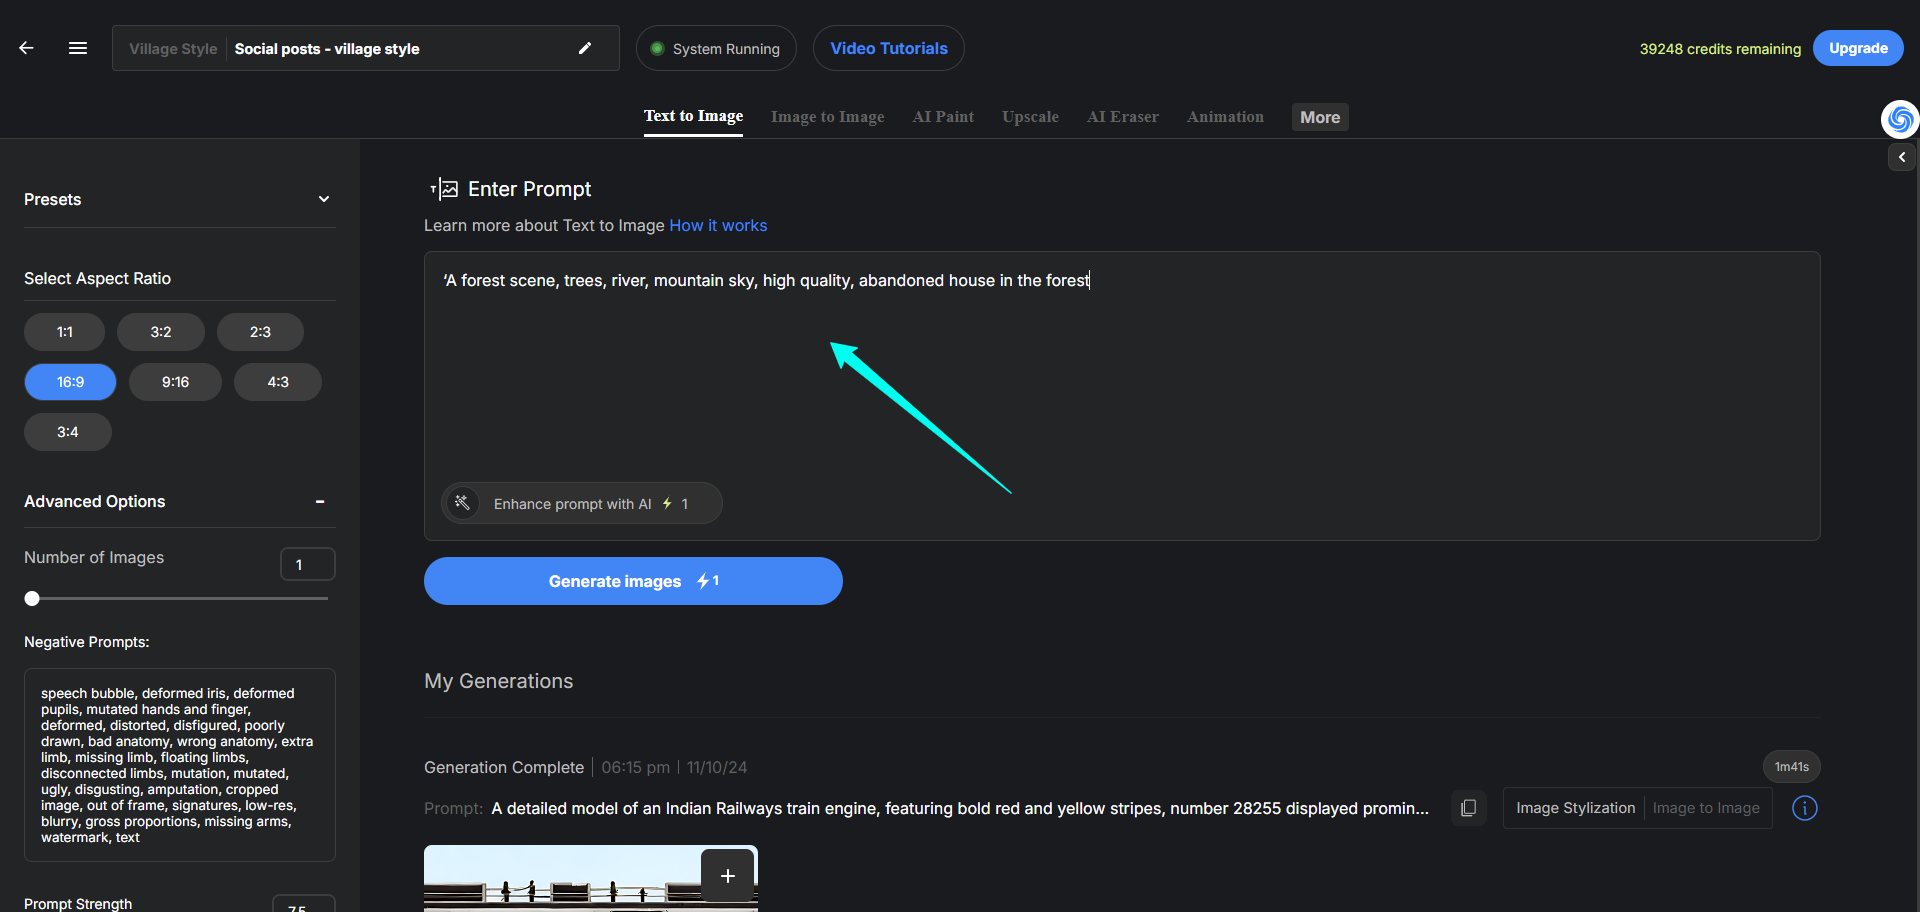The width and height of the screenshot is (1920, 912).
Task: Select 9:16 aspect ratio
Action: 176,382
